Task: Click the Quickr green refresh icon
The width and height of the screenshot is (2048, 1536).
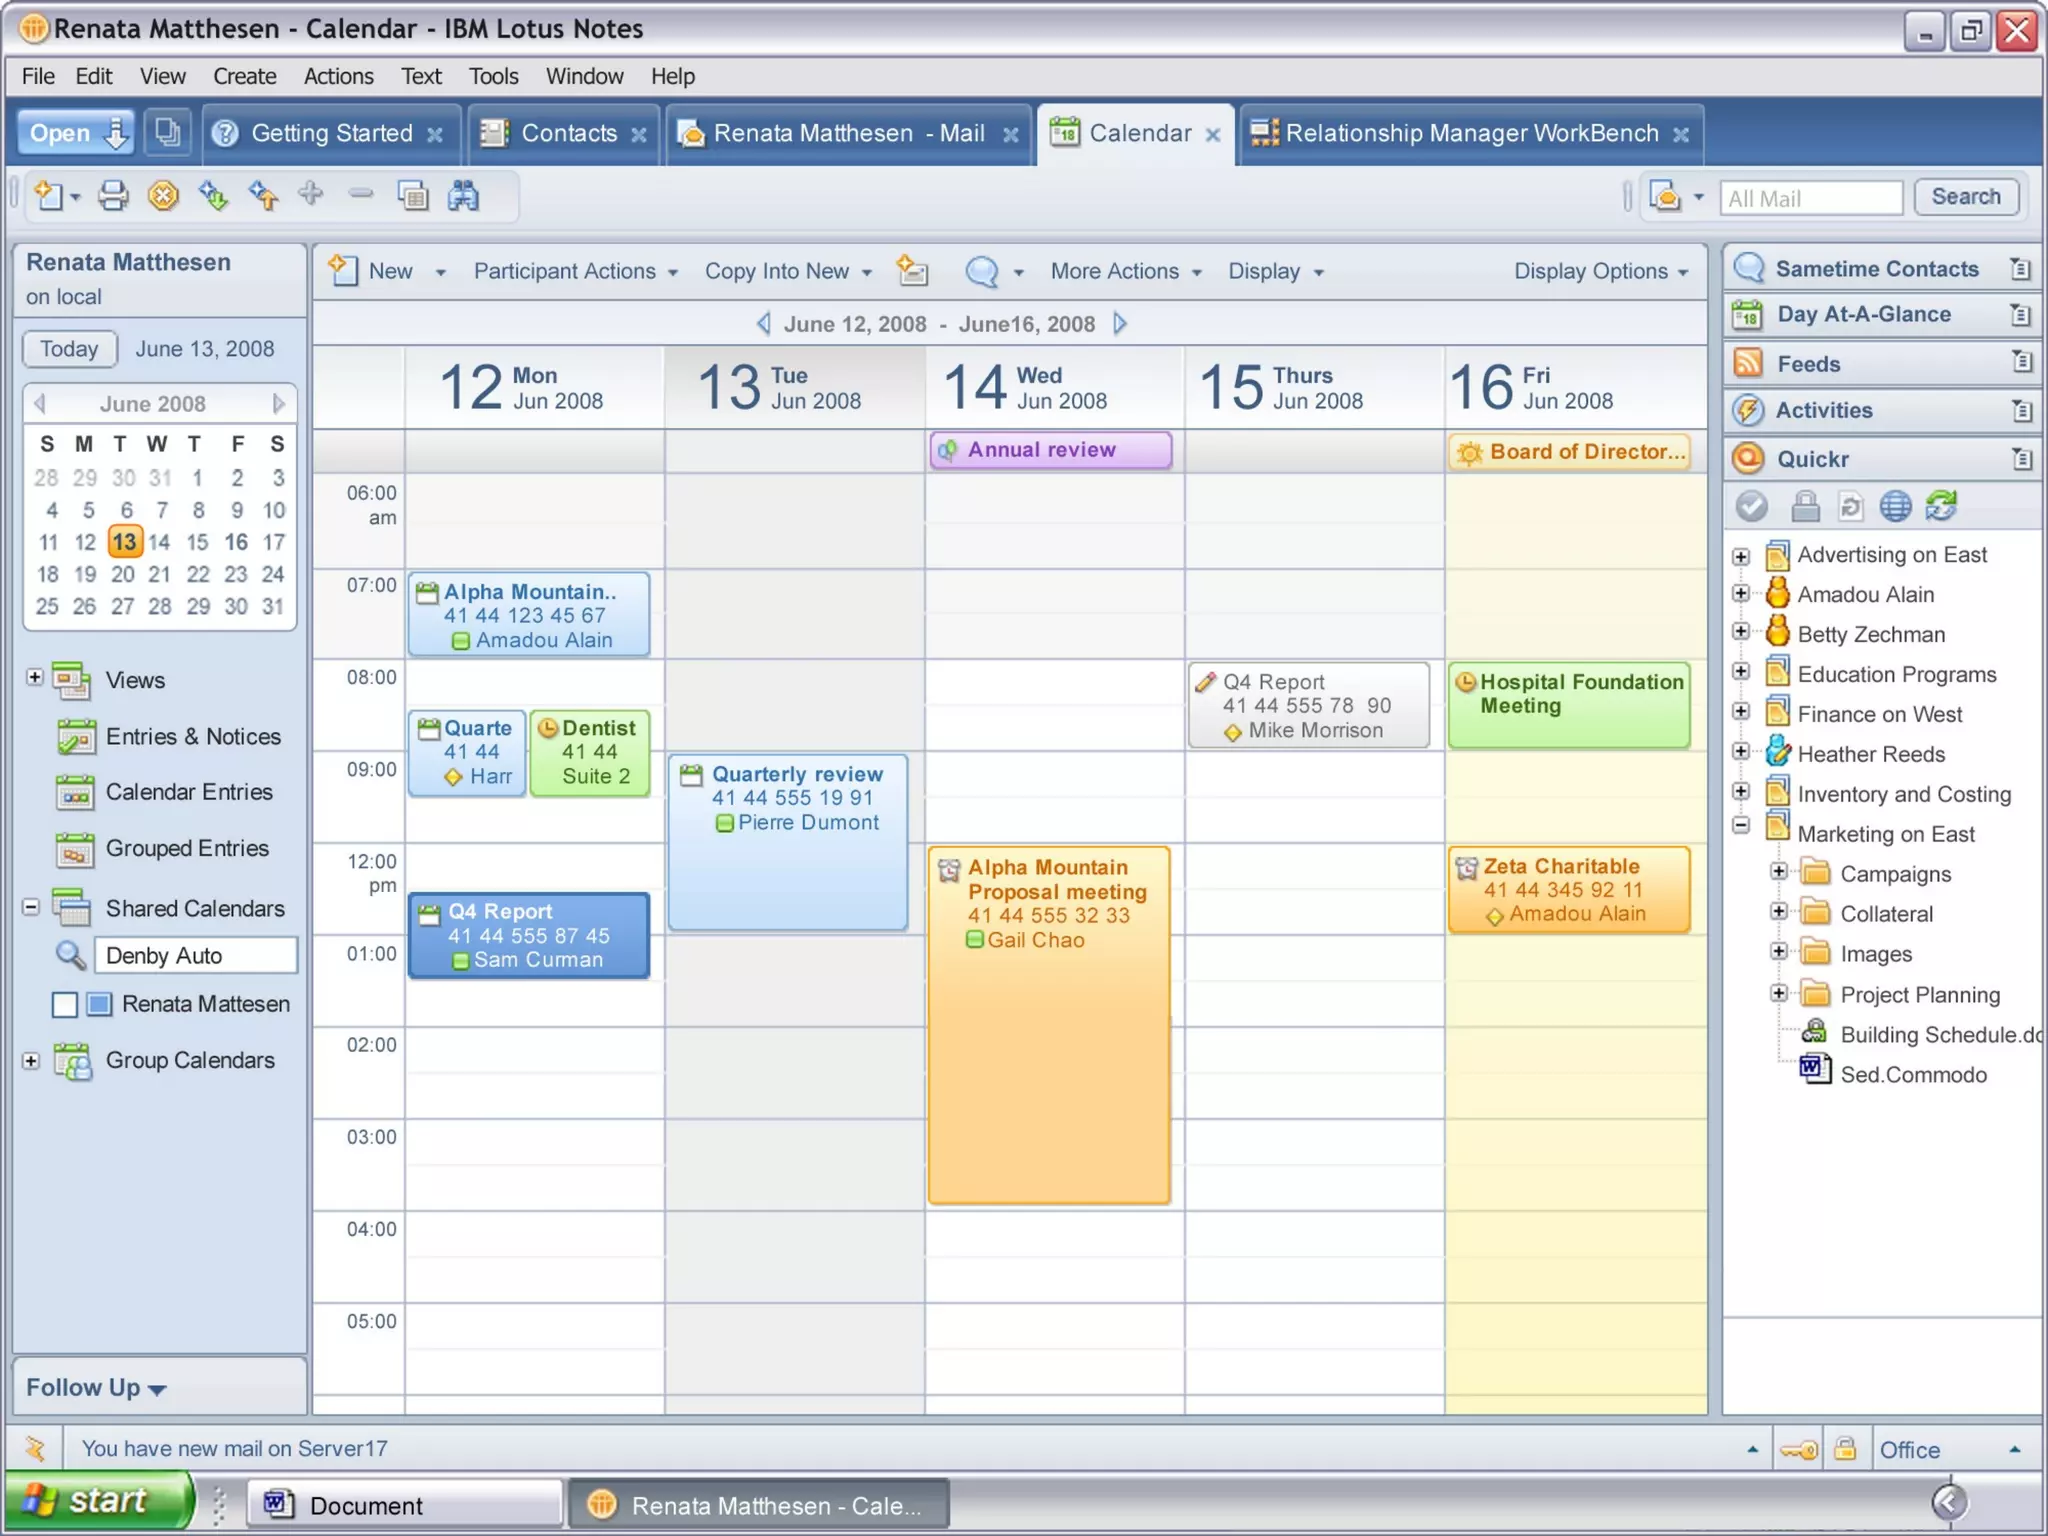Action: click(1941, 506)
